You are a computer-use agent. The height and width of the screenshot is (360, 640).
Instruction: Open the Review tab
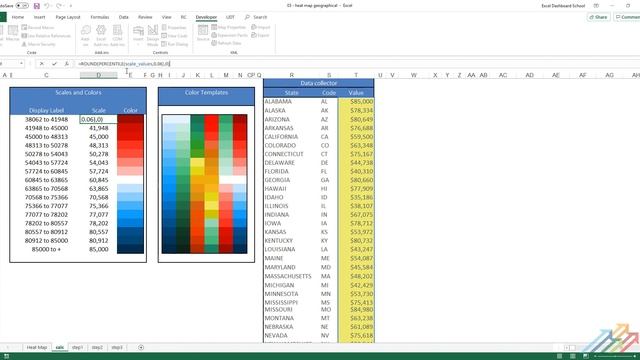[x=145, y=17]
